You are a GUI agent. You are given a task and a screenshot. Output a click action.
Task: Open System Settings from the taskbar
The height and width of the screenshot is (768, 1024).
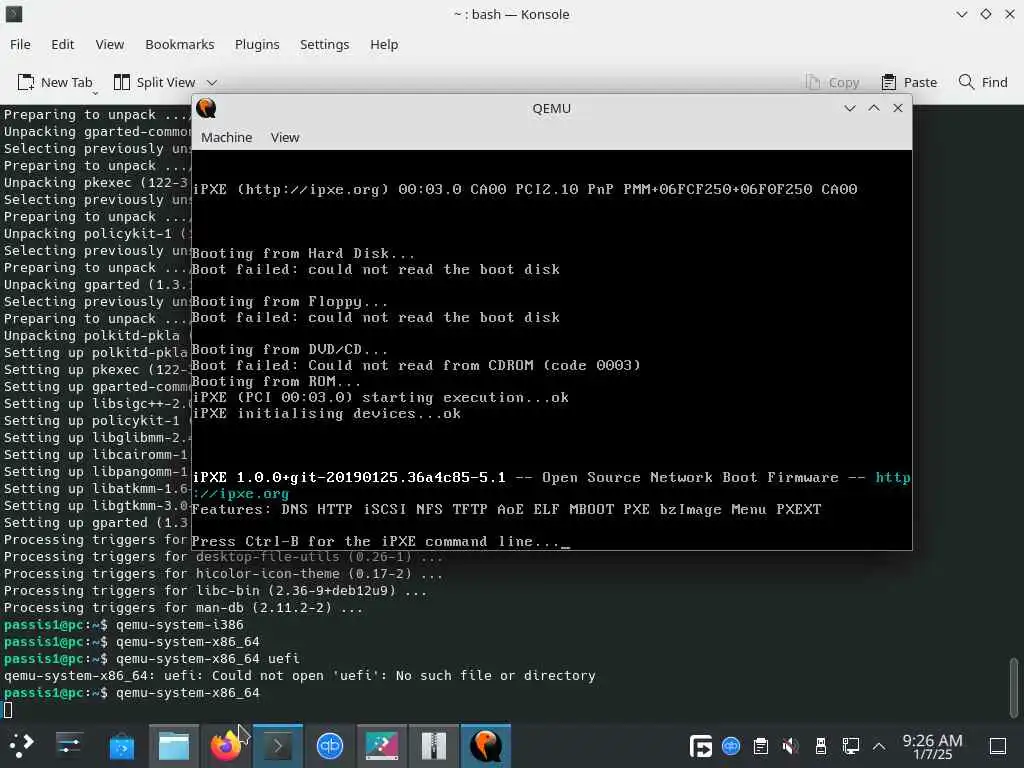pyautogui.click(x=69, y=745)
